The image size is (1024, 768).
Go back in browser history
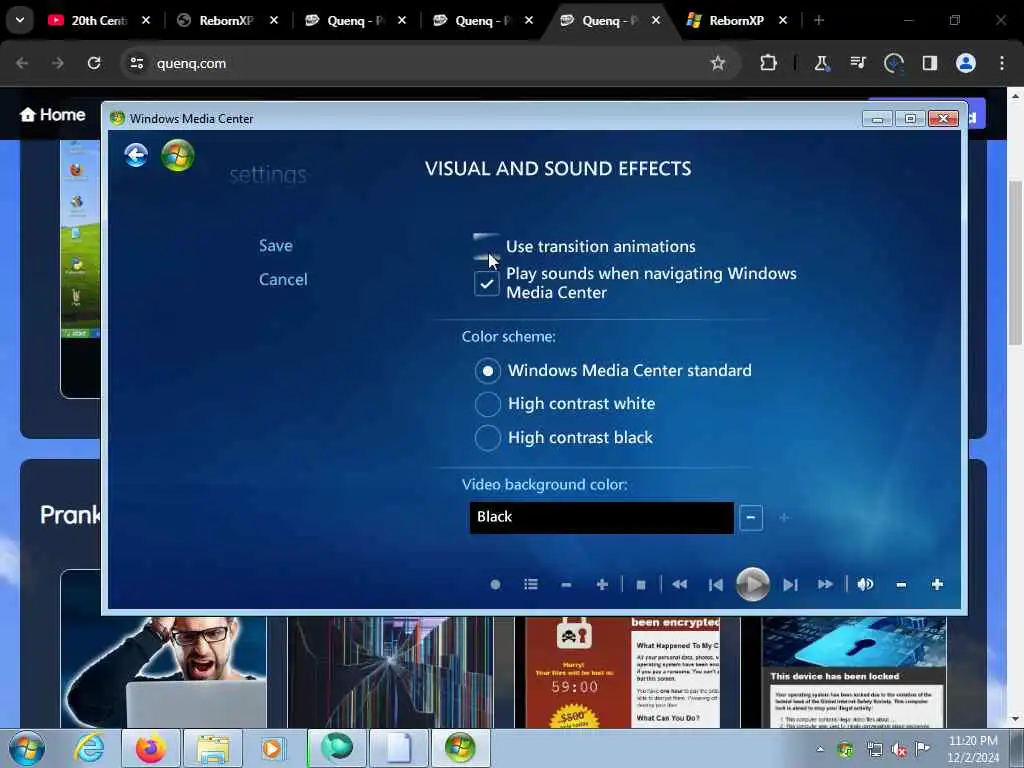point(22,63)
